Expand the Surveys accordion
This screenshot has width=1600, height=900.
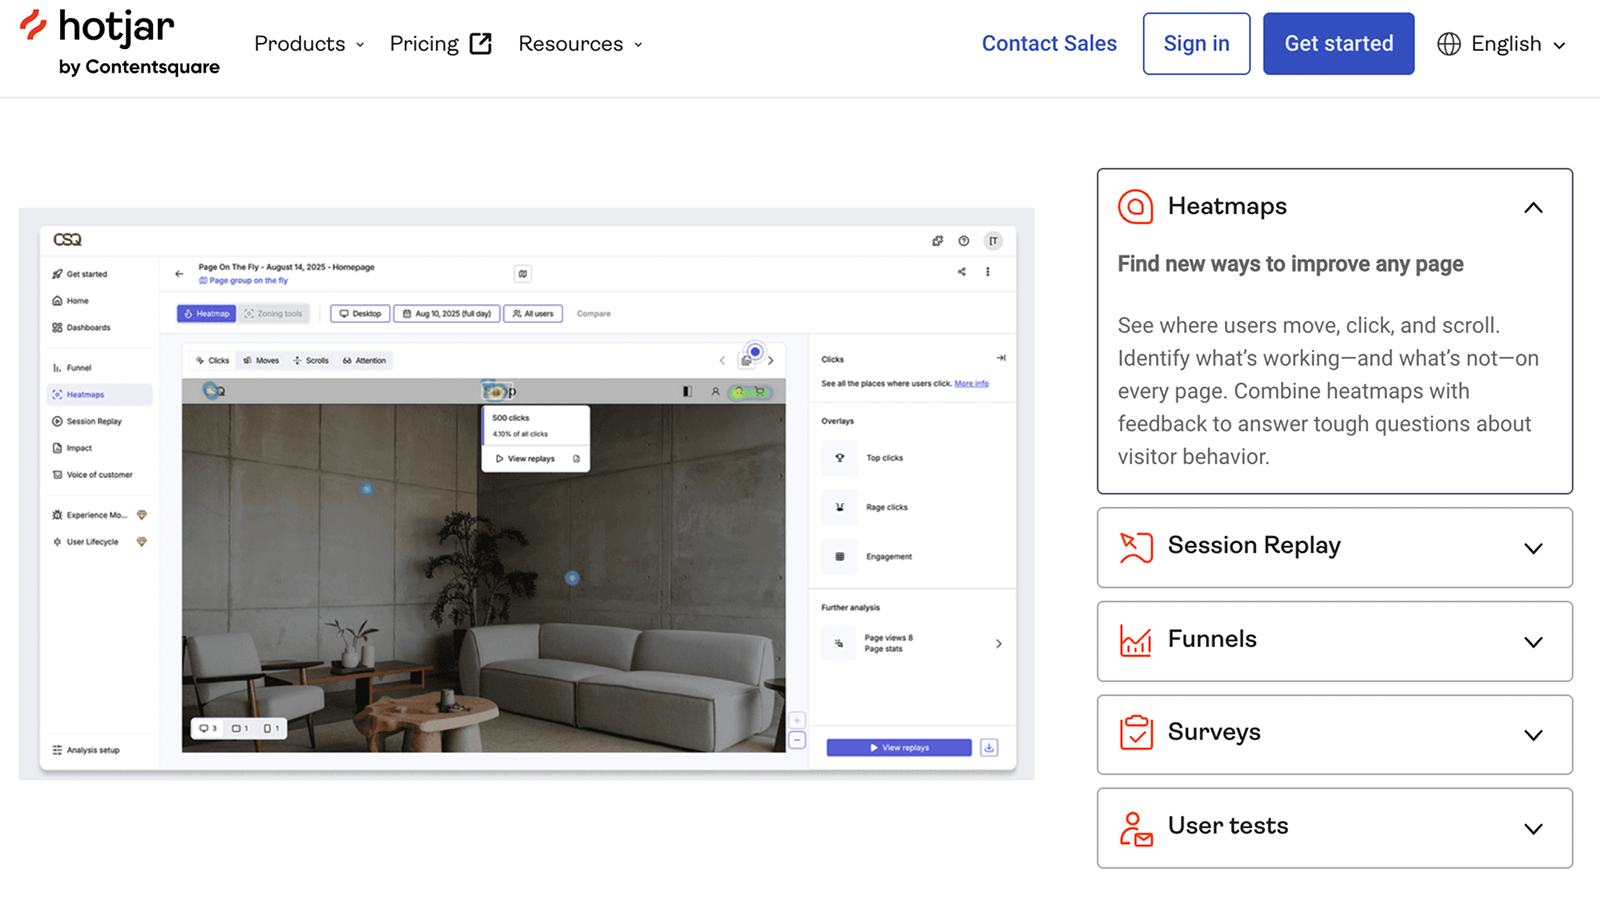(x=1334, y=734)
